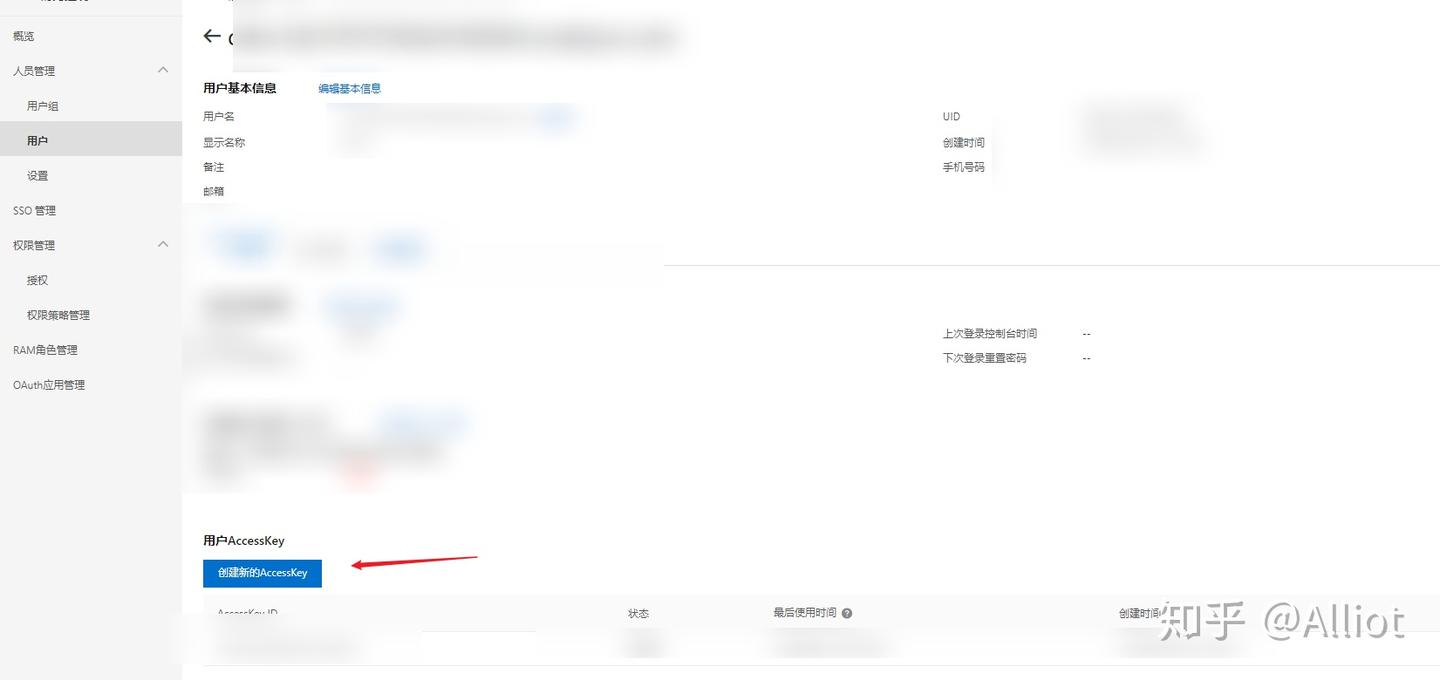The image size is (1440, 680).
Task: Go to SSO 管理
Action: click(x=34, y=211)
